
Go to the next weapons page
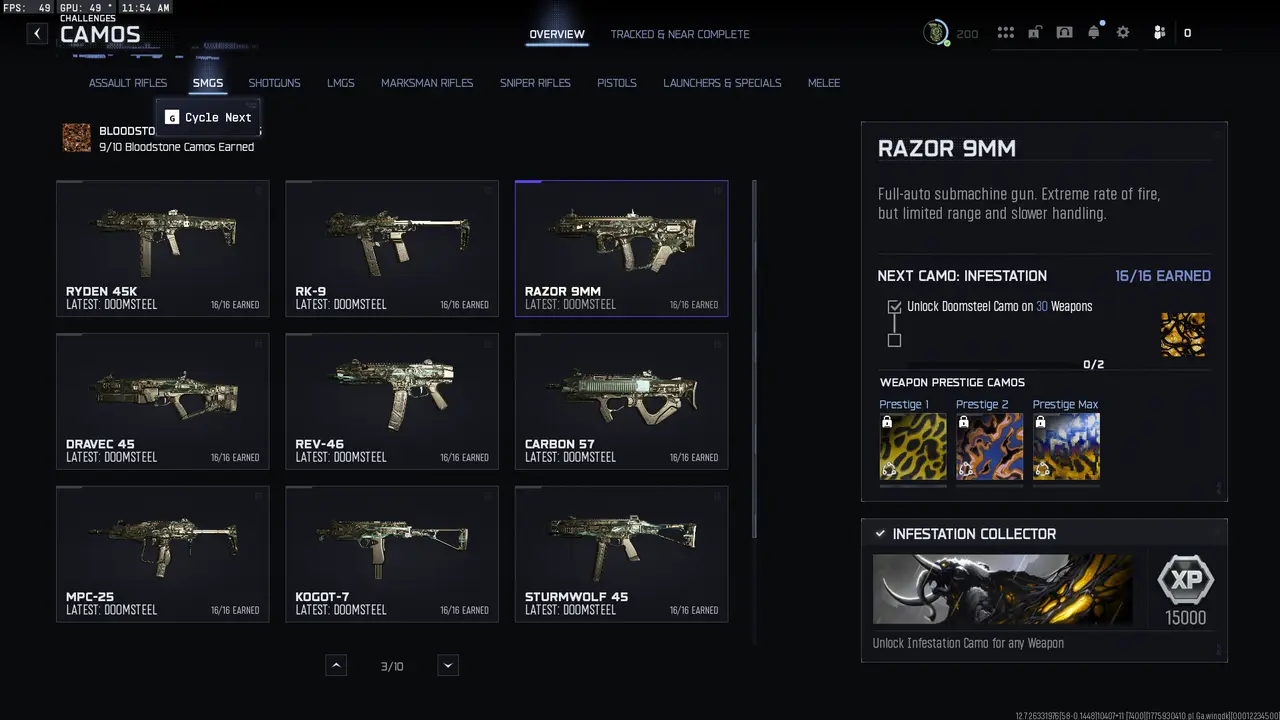click(448, 666)
